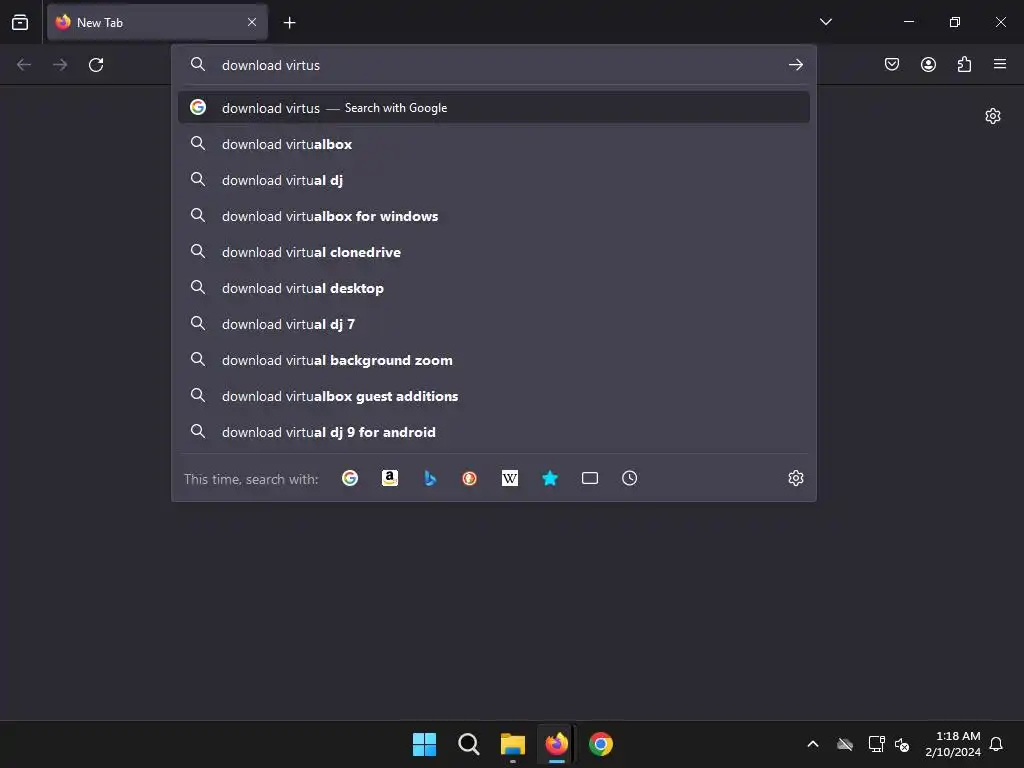Click OneDrive cloud tray icon

click(845, 744)
